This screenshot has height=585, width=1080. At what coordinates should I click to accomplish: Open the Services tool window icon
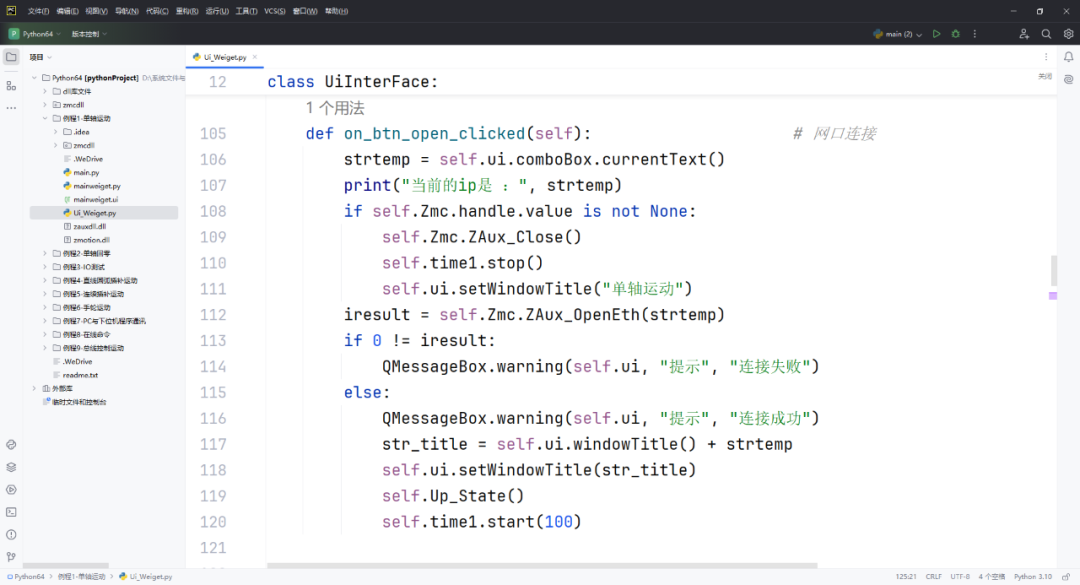click(x=9, y=467)
